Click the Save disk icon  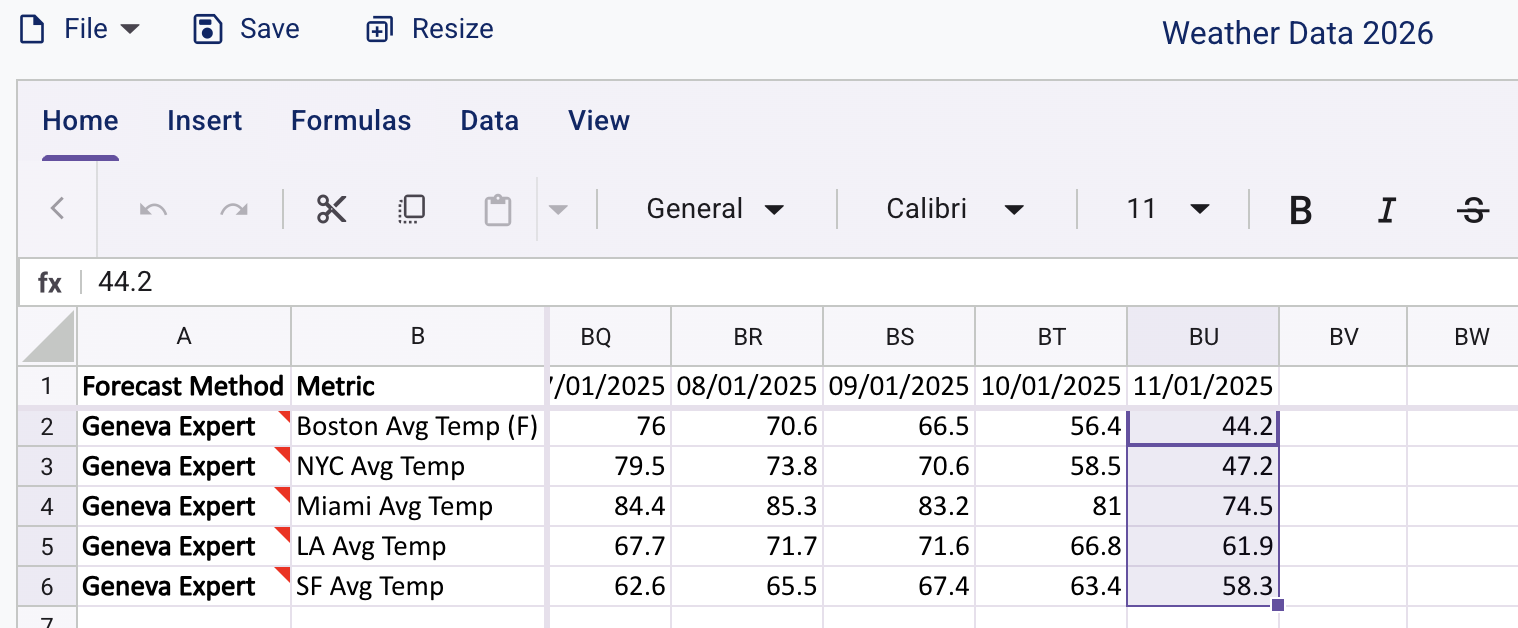[x=207, y=29]
